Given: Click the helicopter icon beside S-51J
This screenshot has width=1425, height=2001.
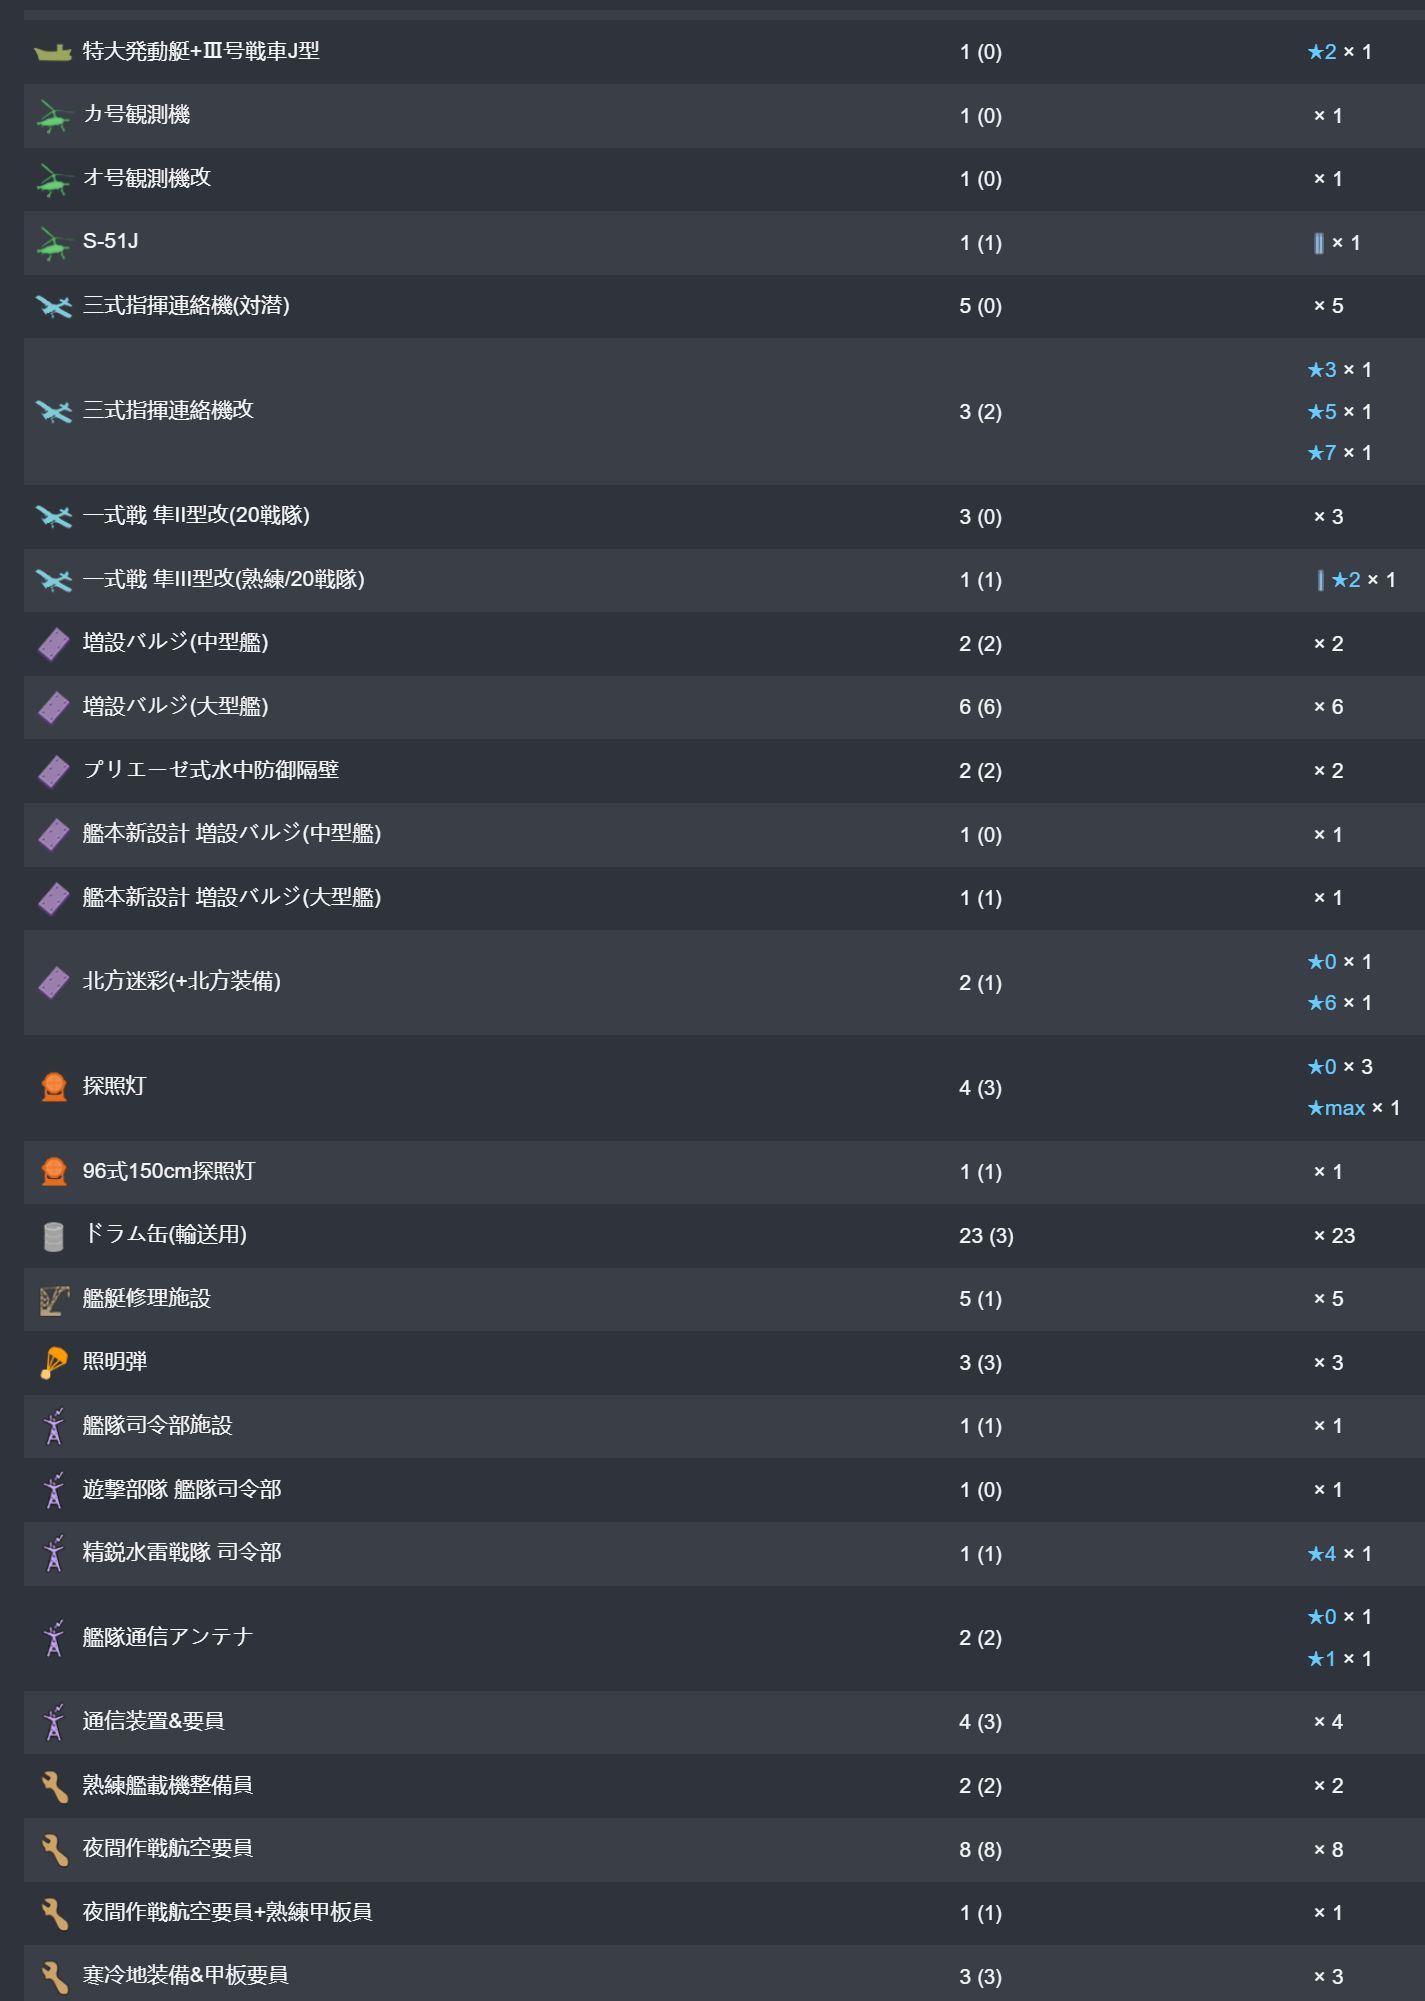Looking at the screenshot, I should (x=53, y=243).
